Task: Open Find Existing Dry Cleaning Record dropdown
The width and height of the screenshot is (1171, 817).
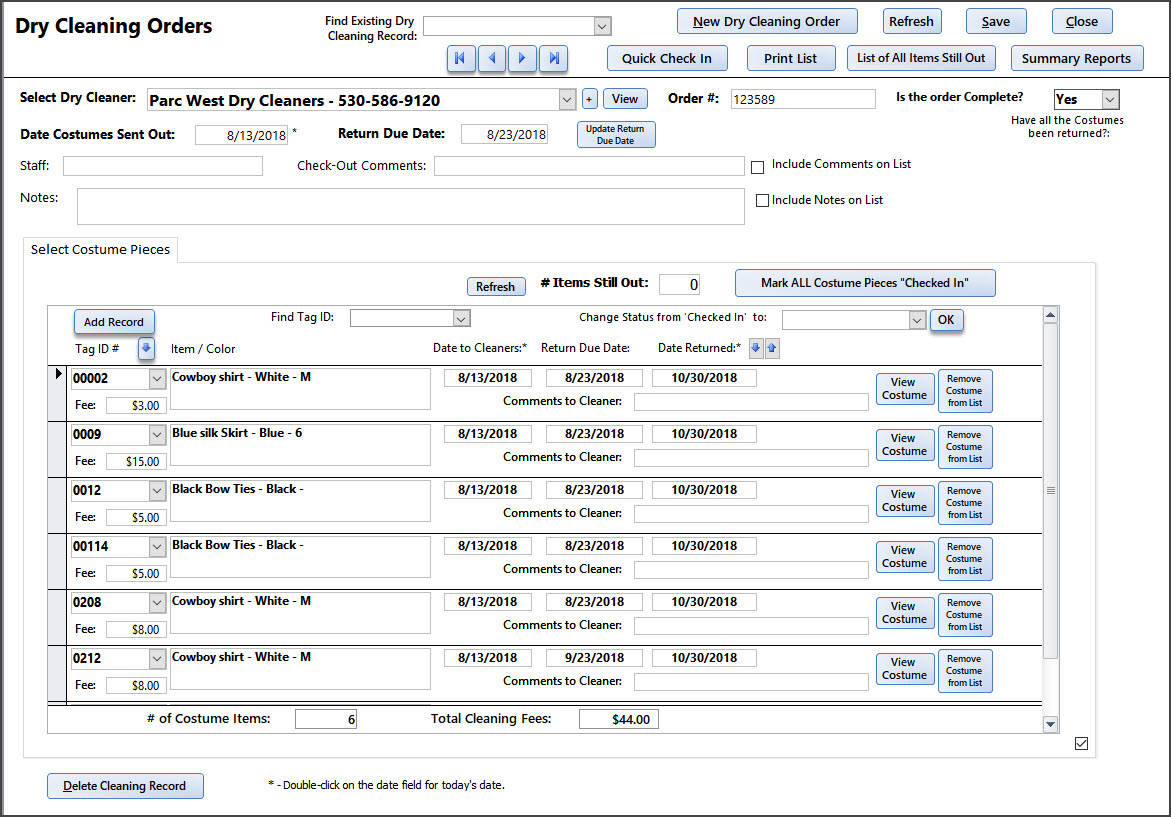Action: 602,26
